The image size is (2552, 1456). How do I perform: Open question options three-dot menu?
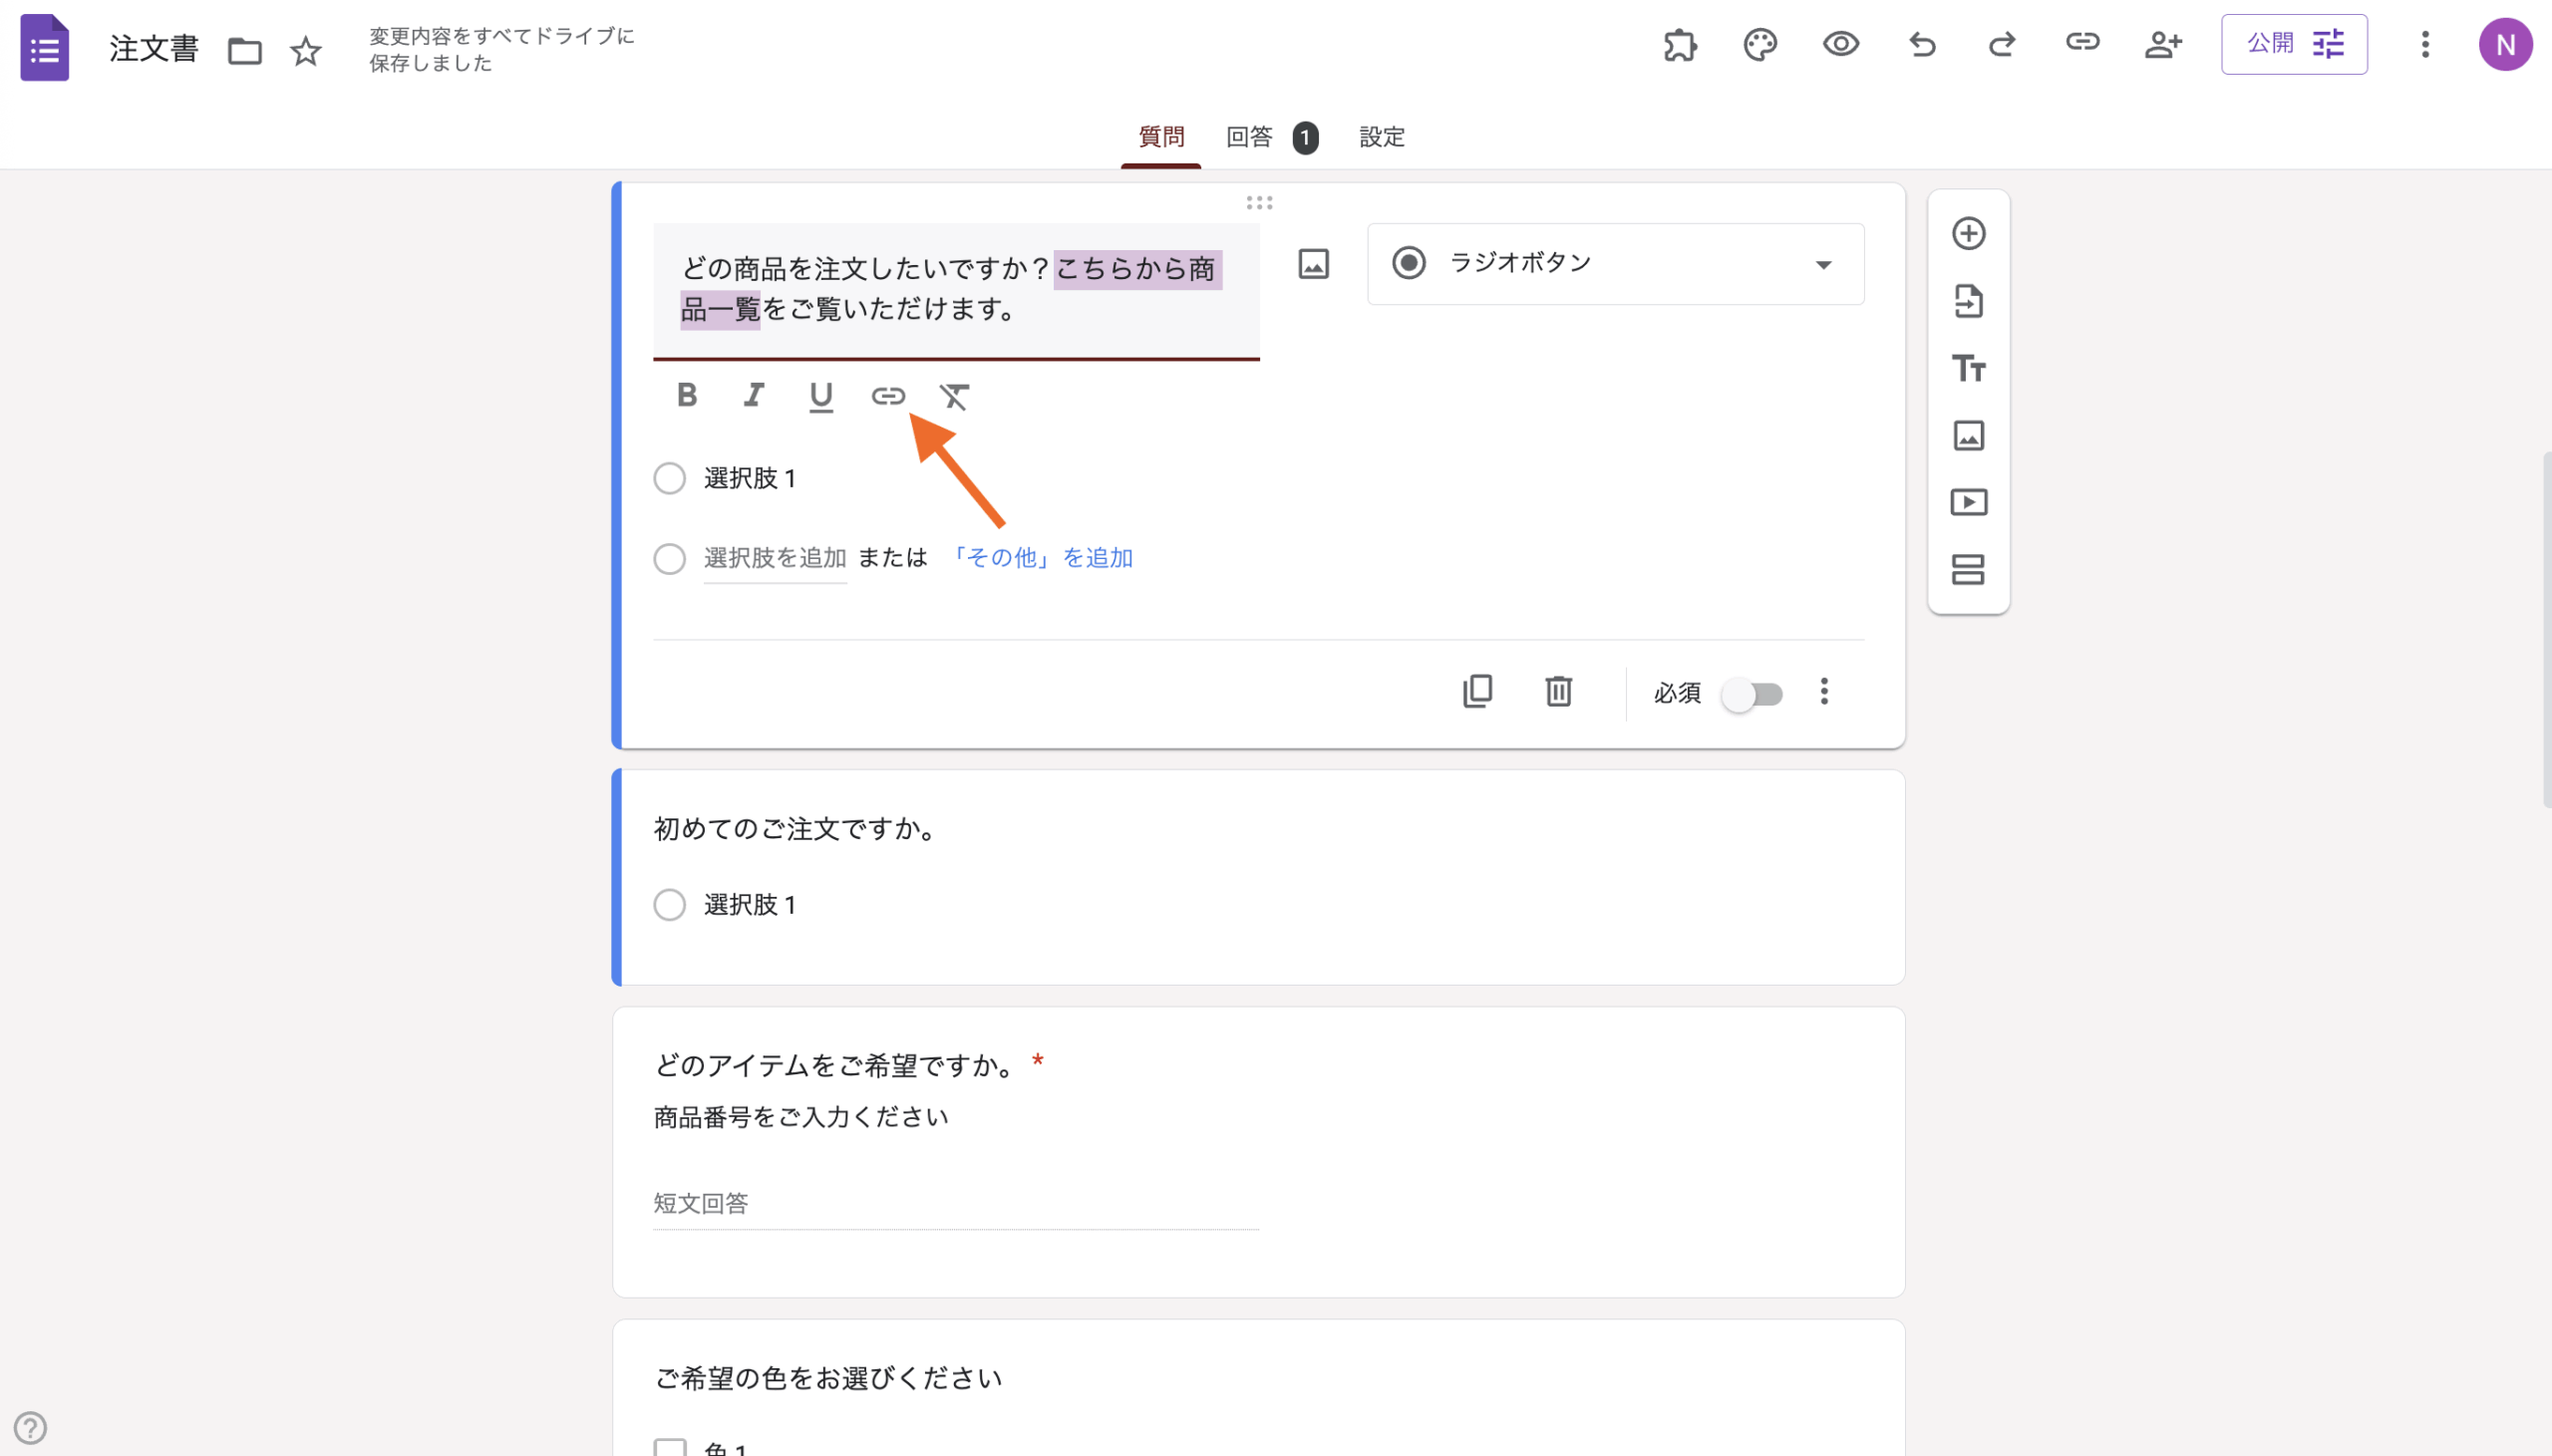tap(1824, 692)
